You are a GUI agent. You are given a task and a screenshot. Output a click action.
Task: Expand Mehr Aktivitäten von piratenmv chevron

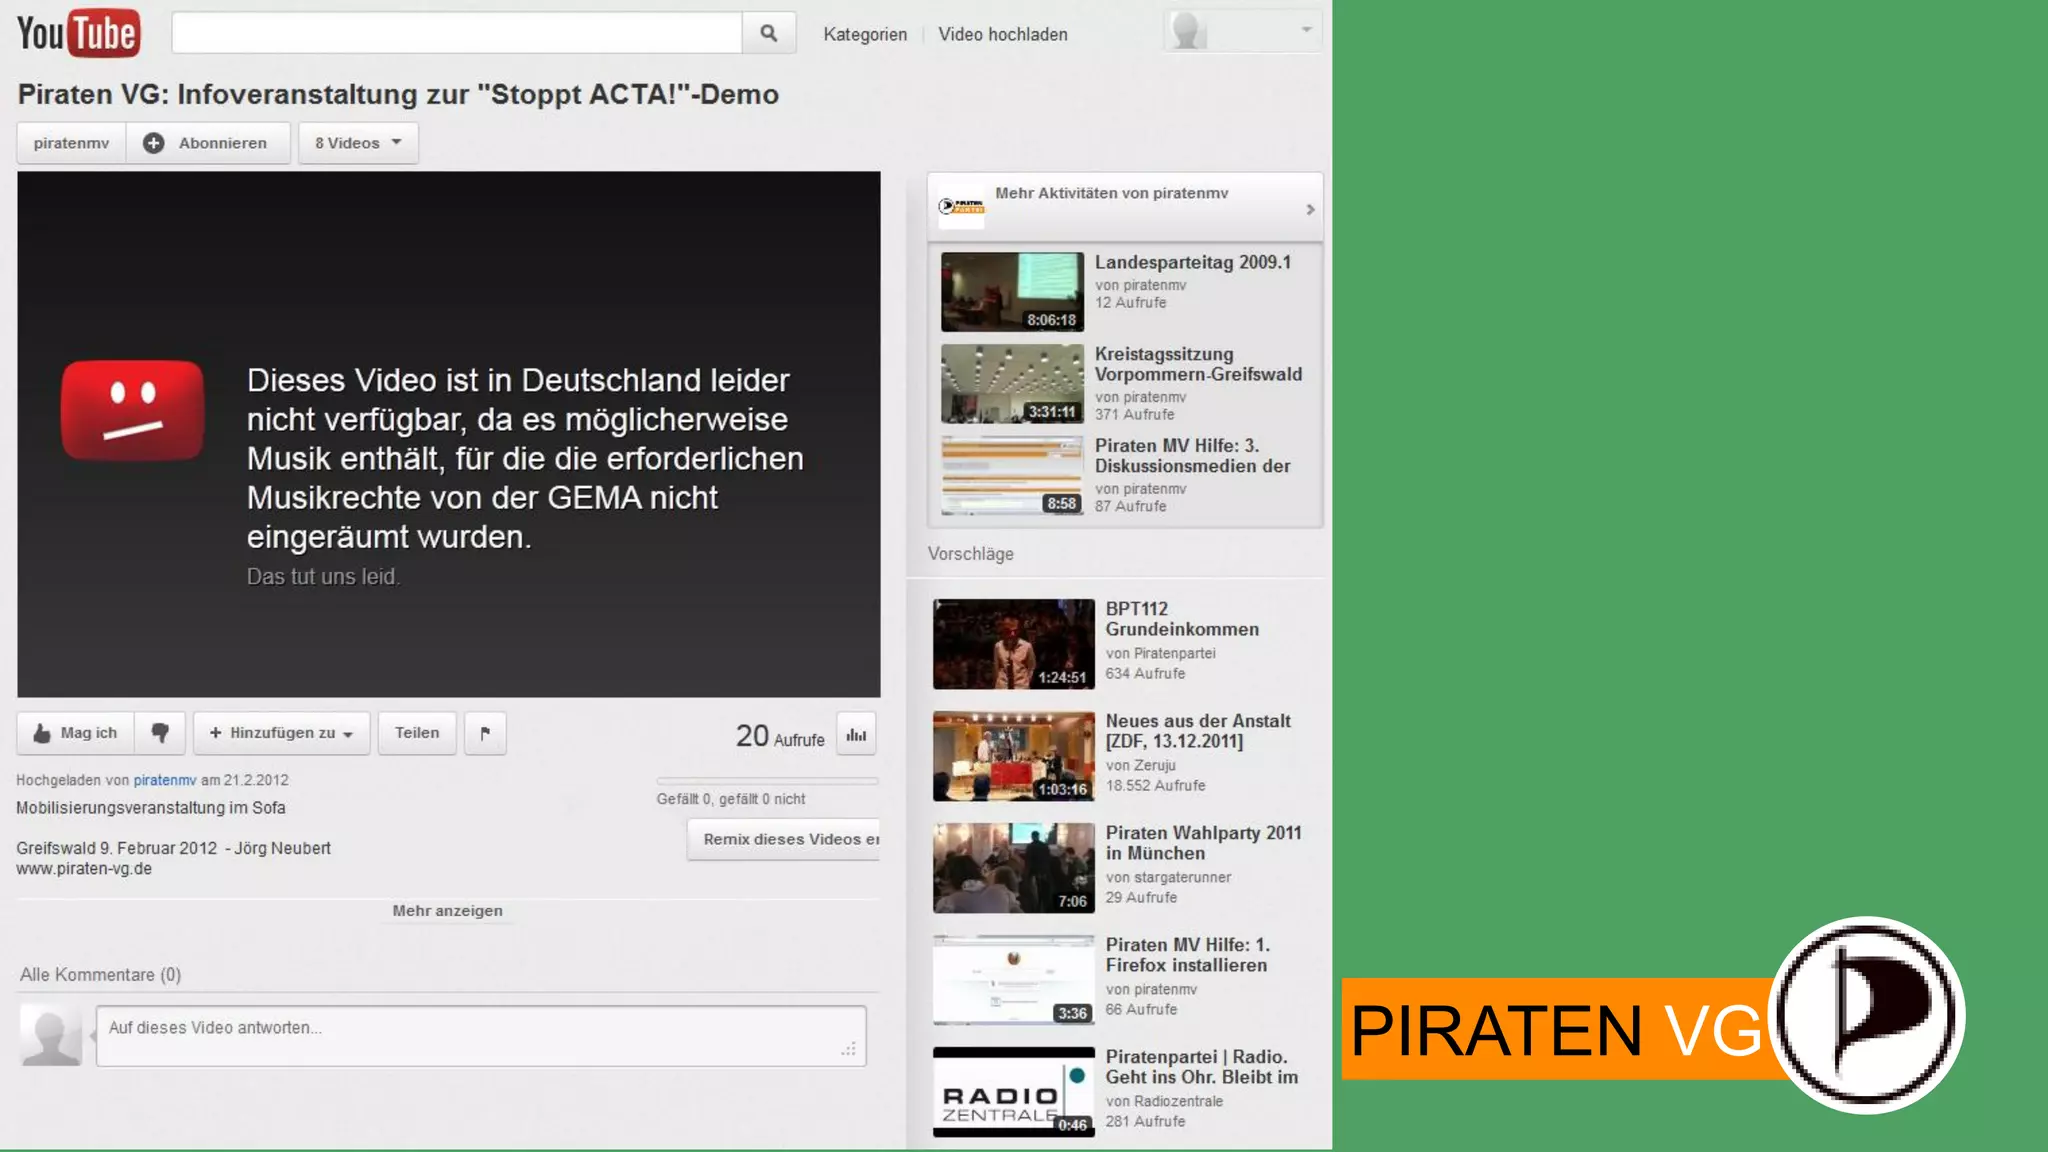[x=1310, y=209]
